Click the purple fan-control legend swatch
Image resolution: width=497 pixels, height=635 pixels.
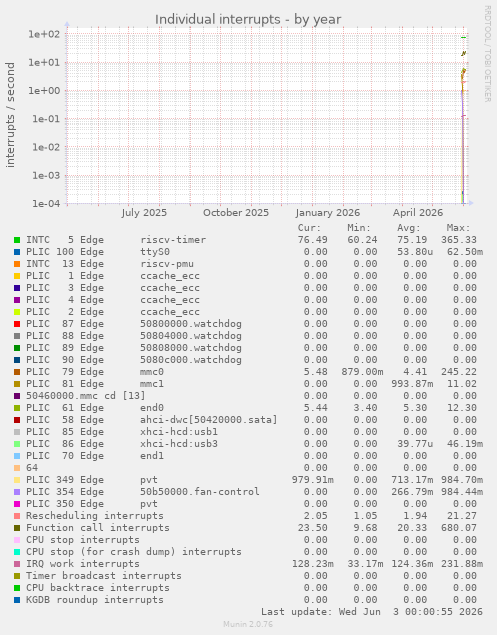pyautogui.click(x=17, y=492)
